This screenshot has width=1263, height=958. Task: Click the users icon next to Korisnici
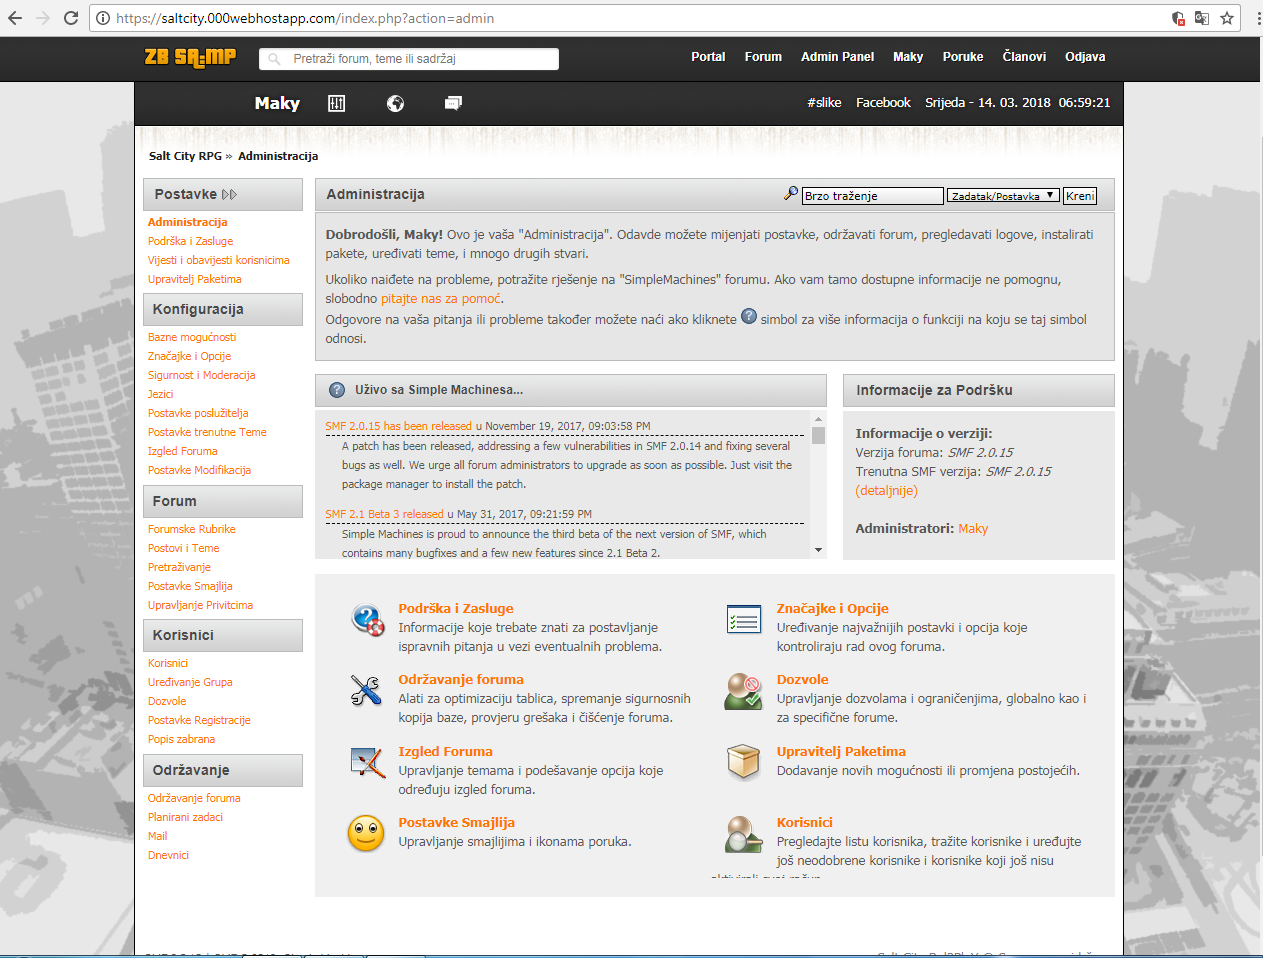pos(743,832)
